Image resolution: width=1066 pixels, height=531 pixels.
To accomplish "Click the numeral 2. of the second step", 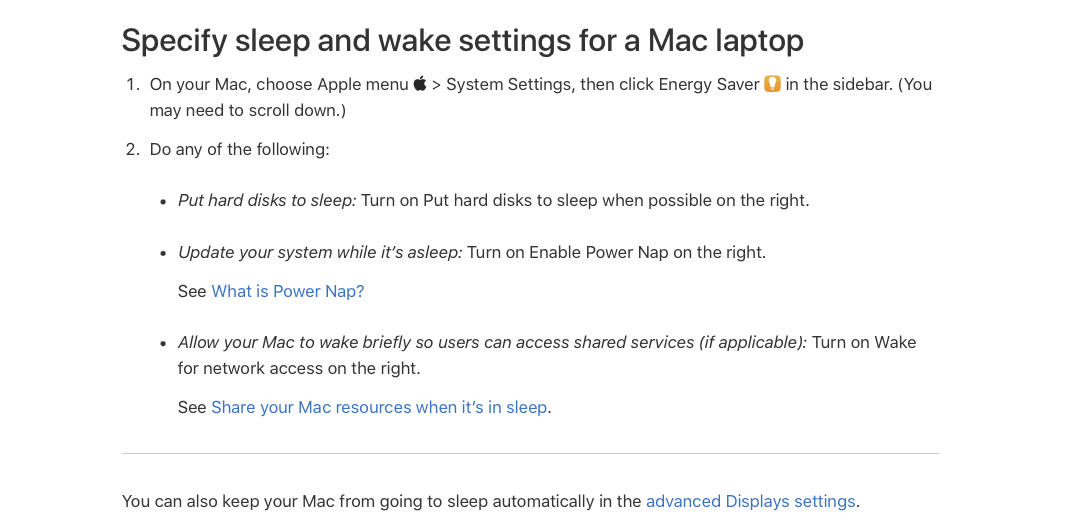I will tap(133, 149).
